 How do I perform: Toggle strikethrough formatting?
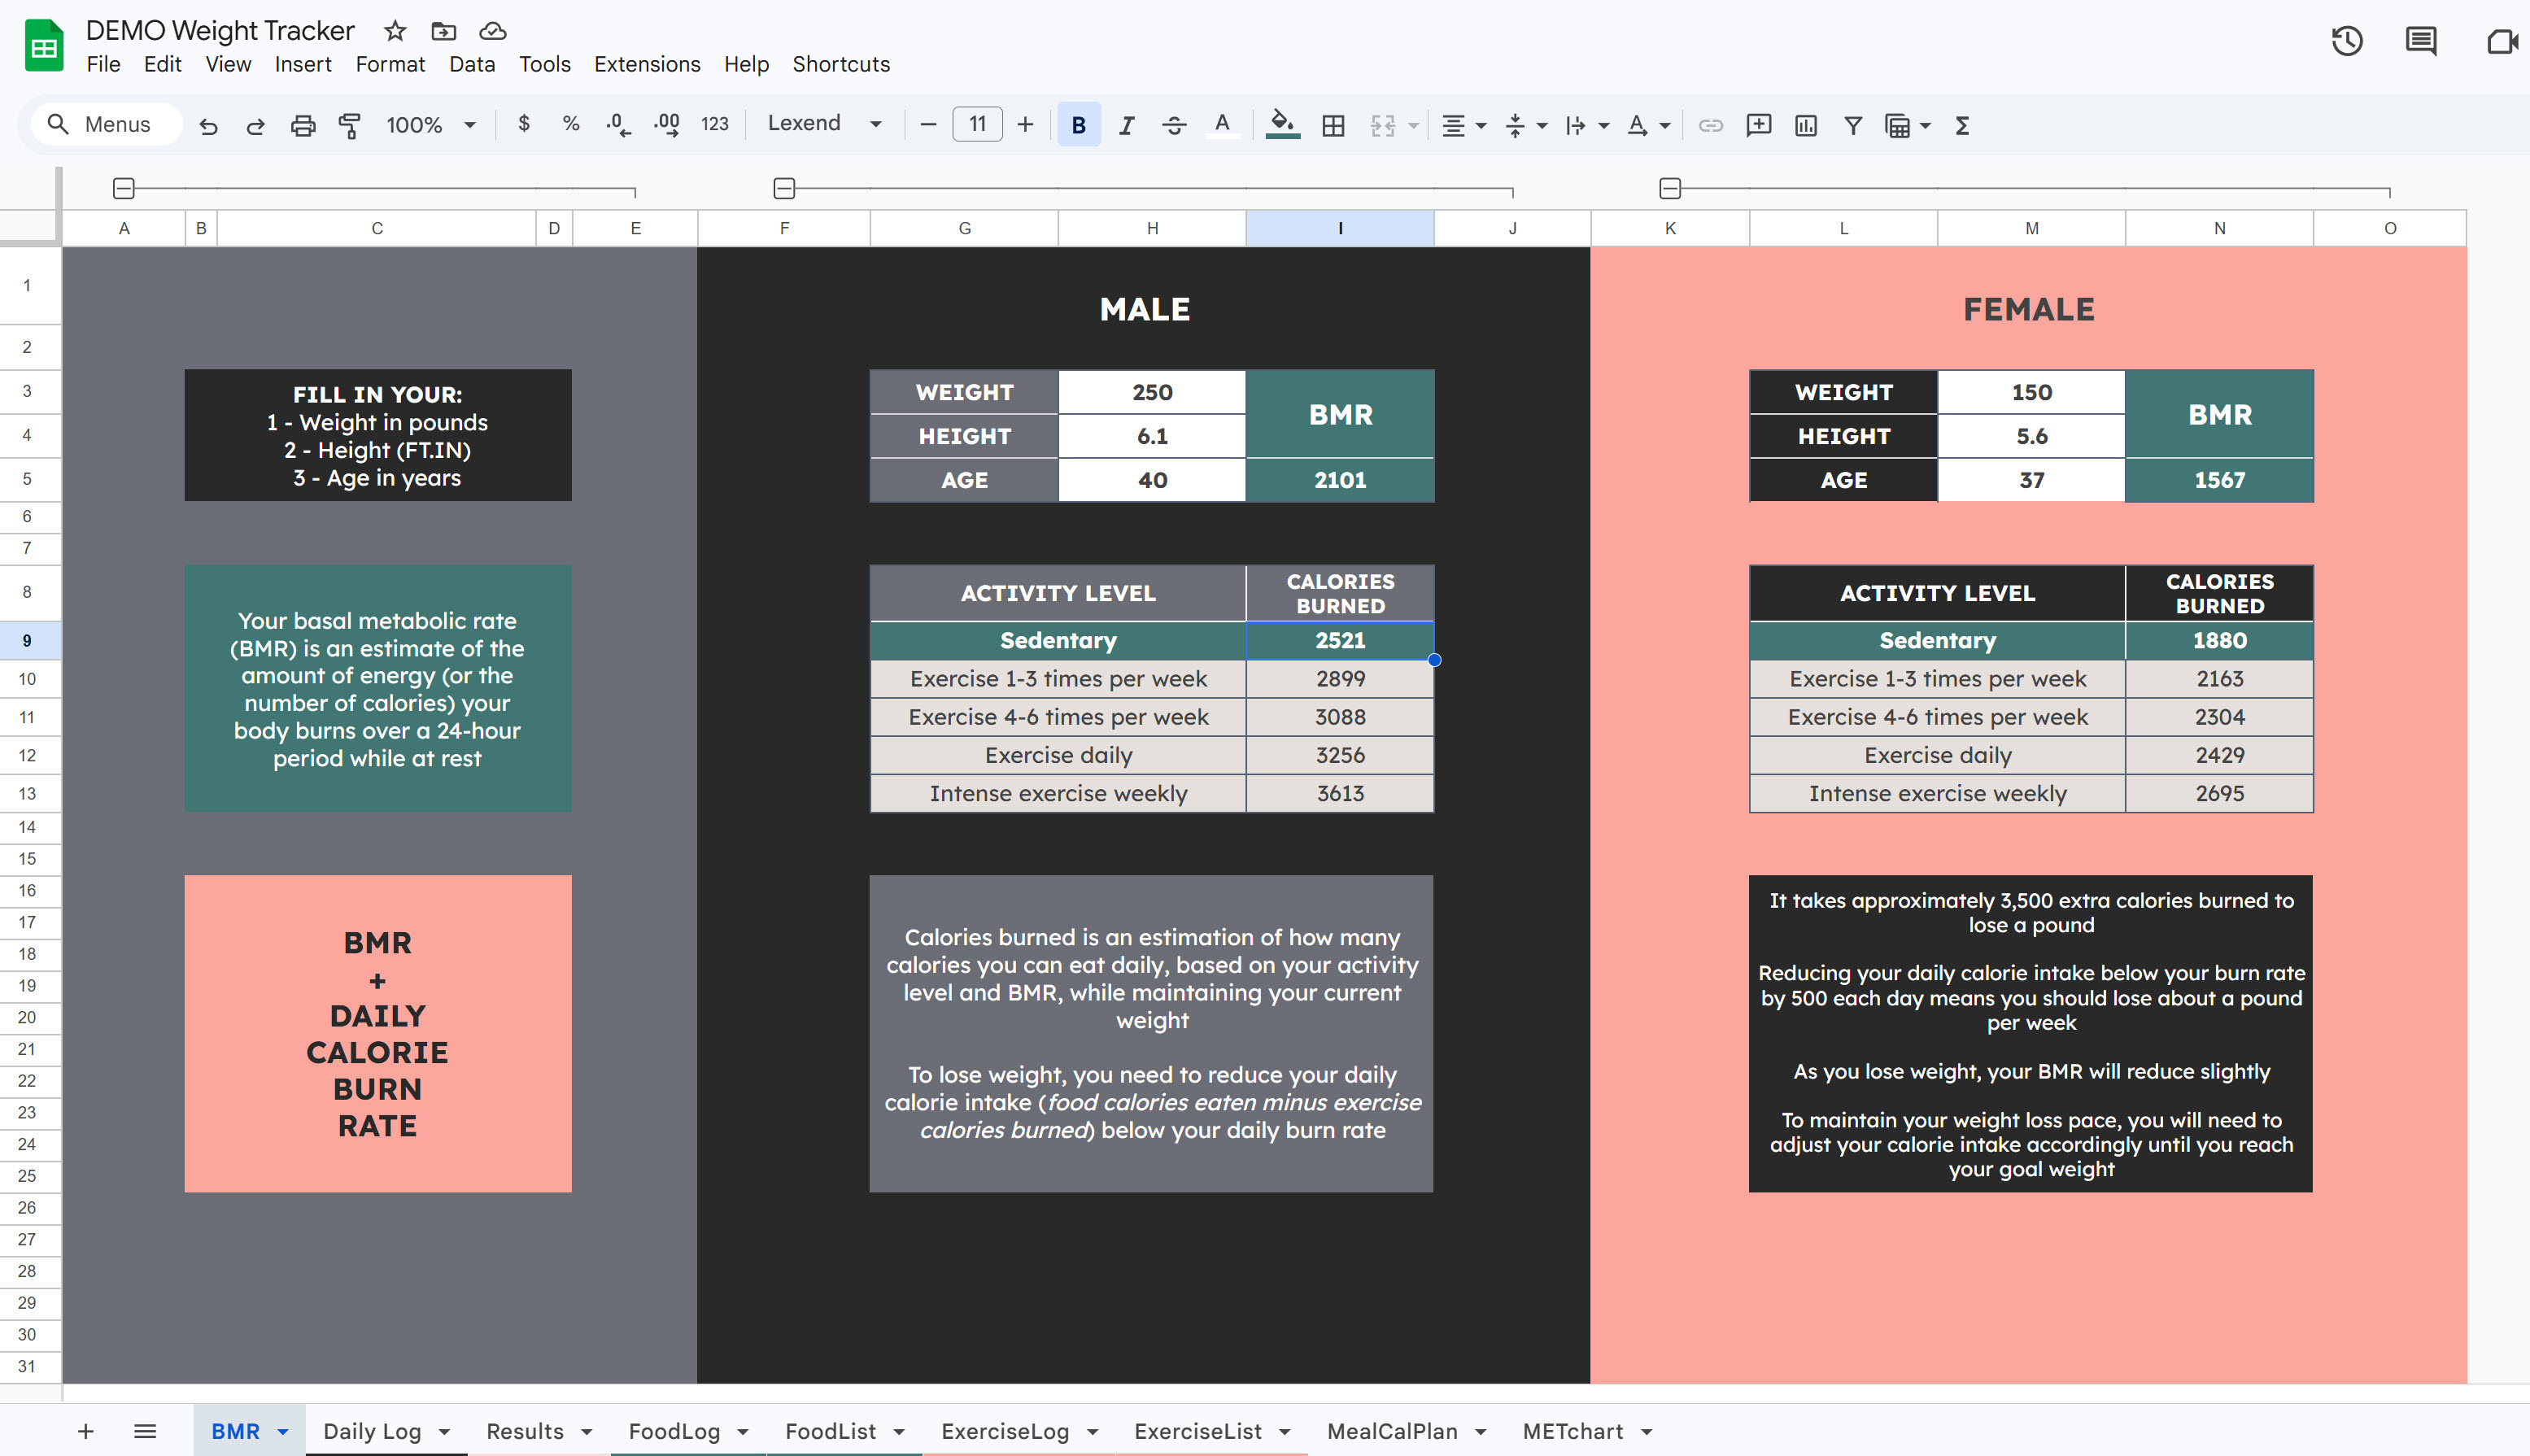pyautogui.click(x=1174, y=125)
